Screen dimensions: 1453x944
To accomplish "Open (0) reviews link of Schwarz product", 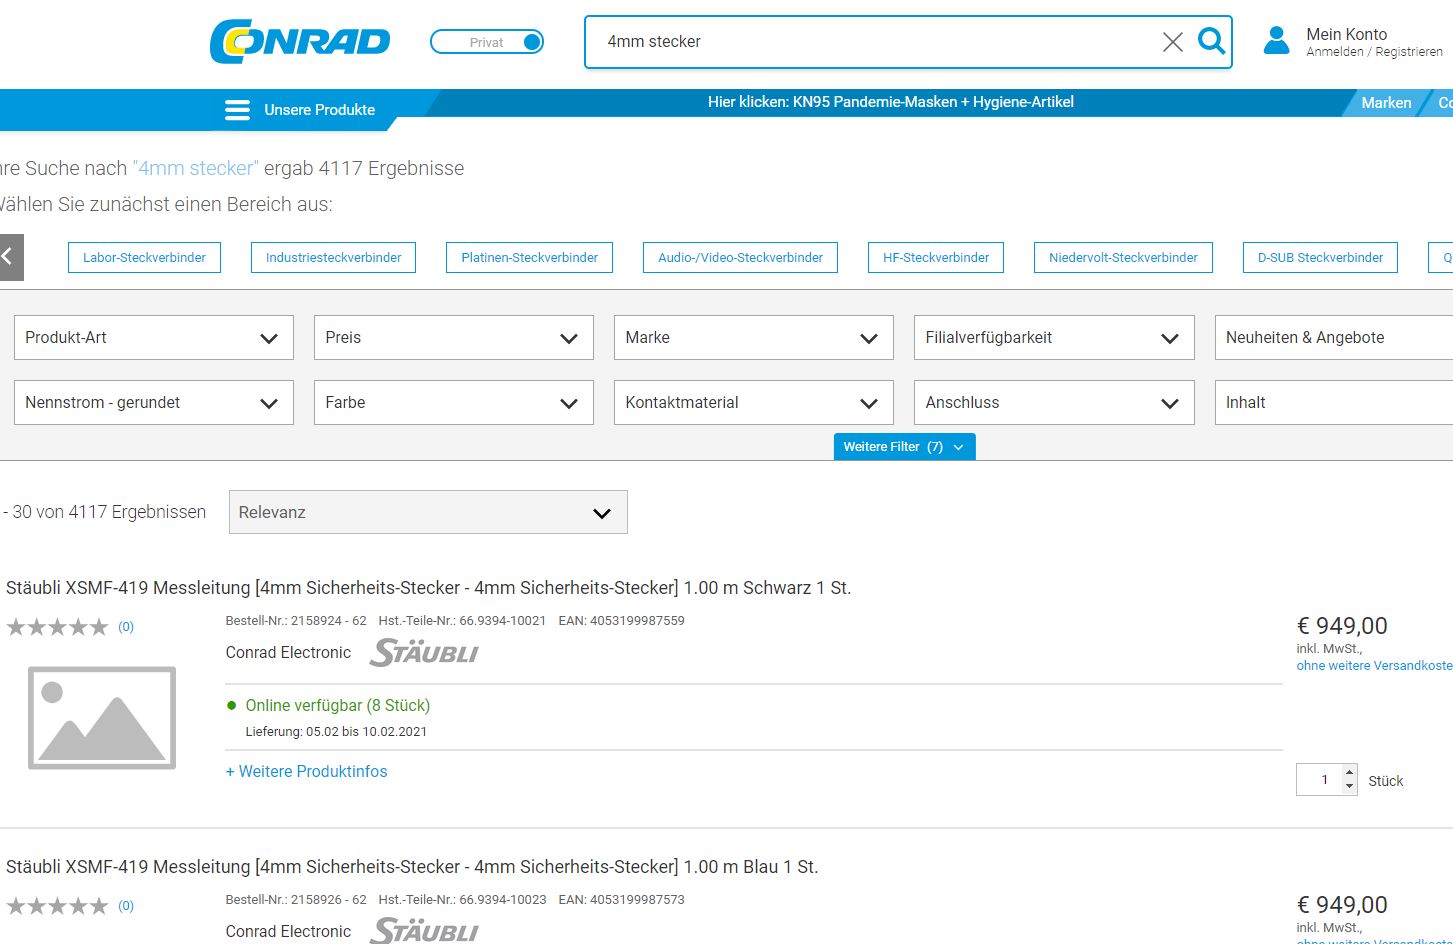I will (126, 627).
